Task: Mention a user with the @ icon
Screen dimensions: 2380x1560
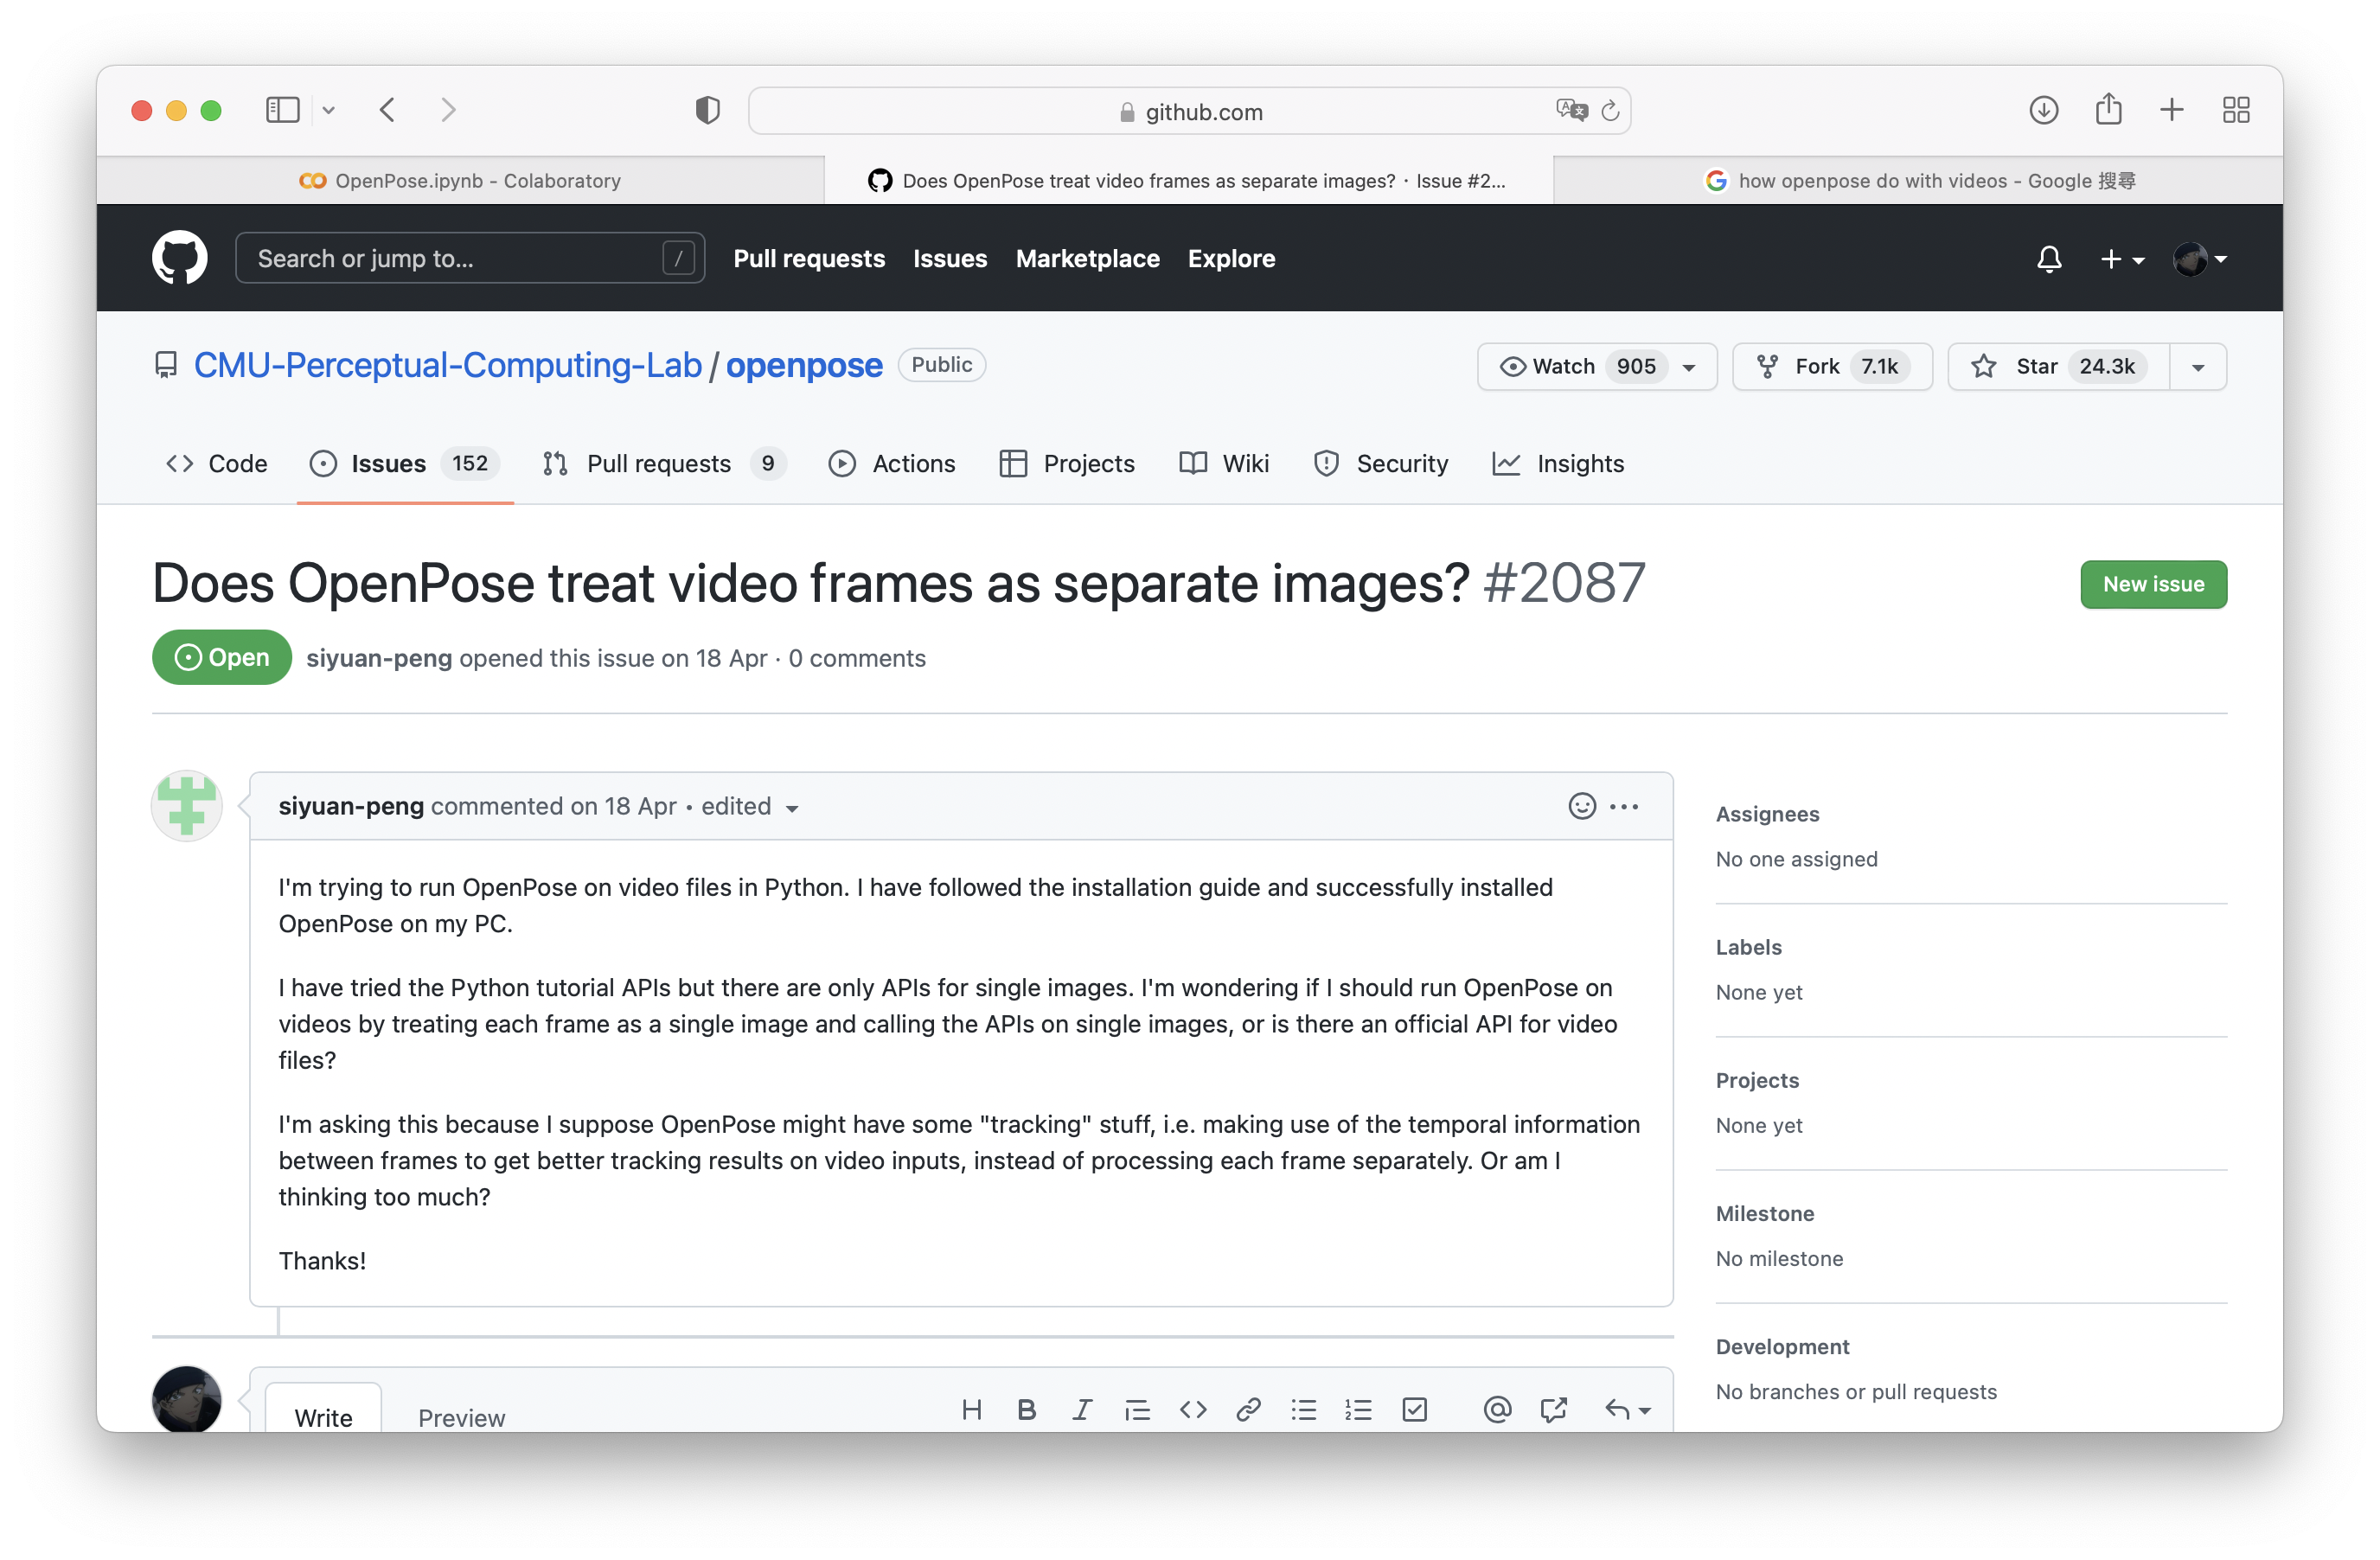Action: point(1497,1410)
